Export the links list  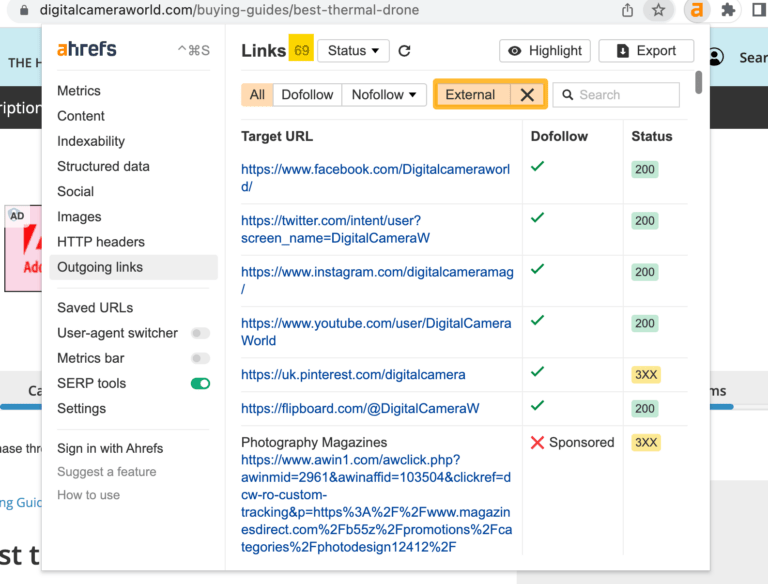point(646,51)
